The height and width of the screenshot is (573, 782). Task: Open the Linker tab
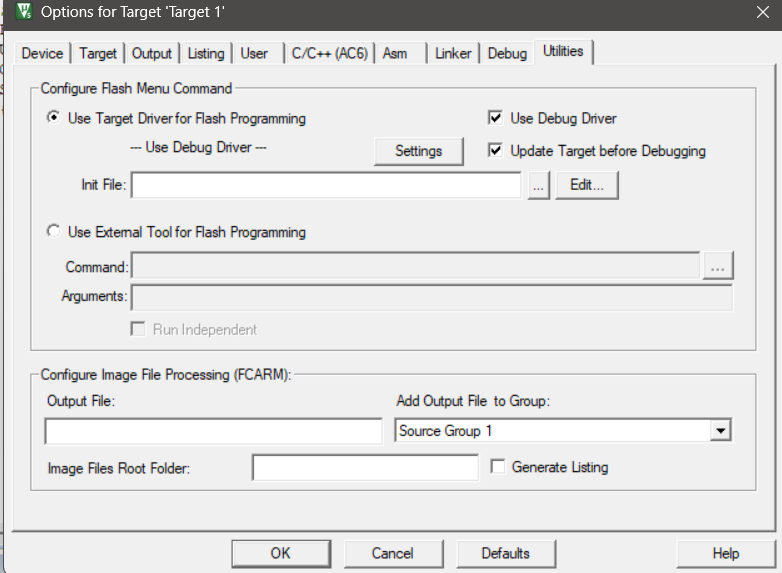coord(453,54)
